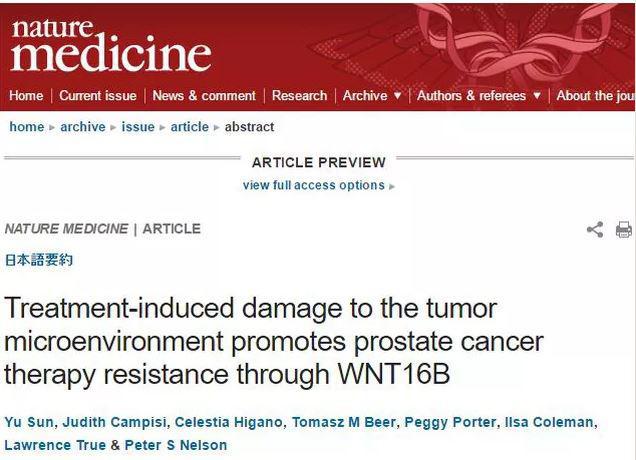Open the Home menu item
This screenshot has width=636, height=460.
26,96
